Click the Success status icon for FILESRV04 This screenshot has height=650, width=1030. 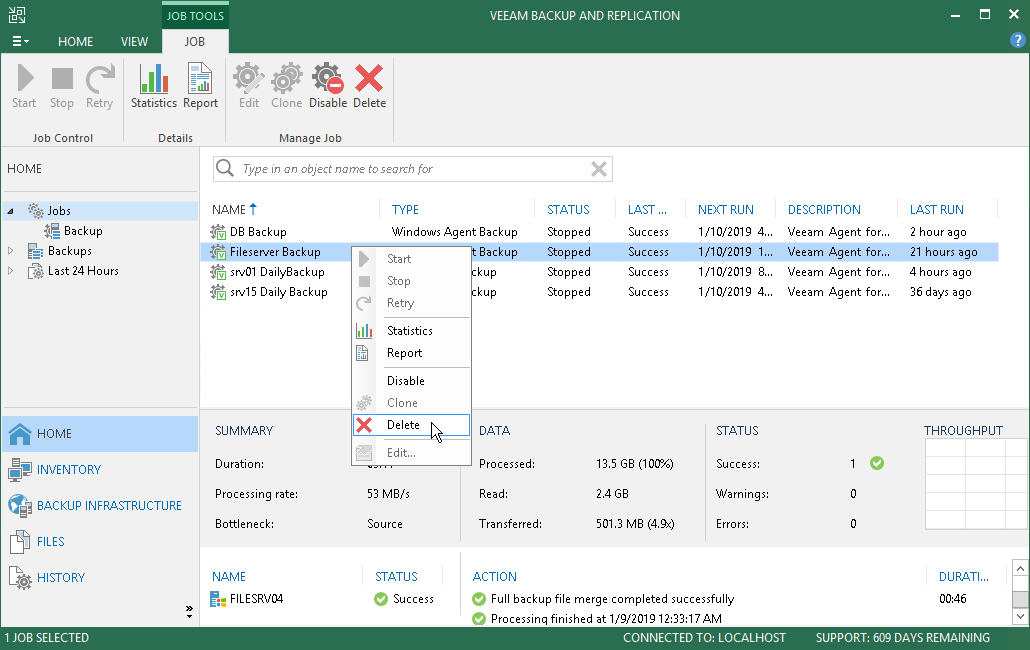pos(381,599)
